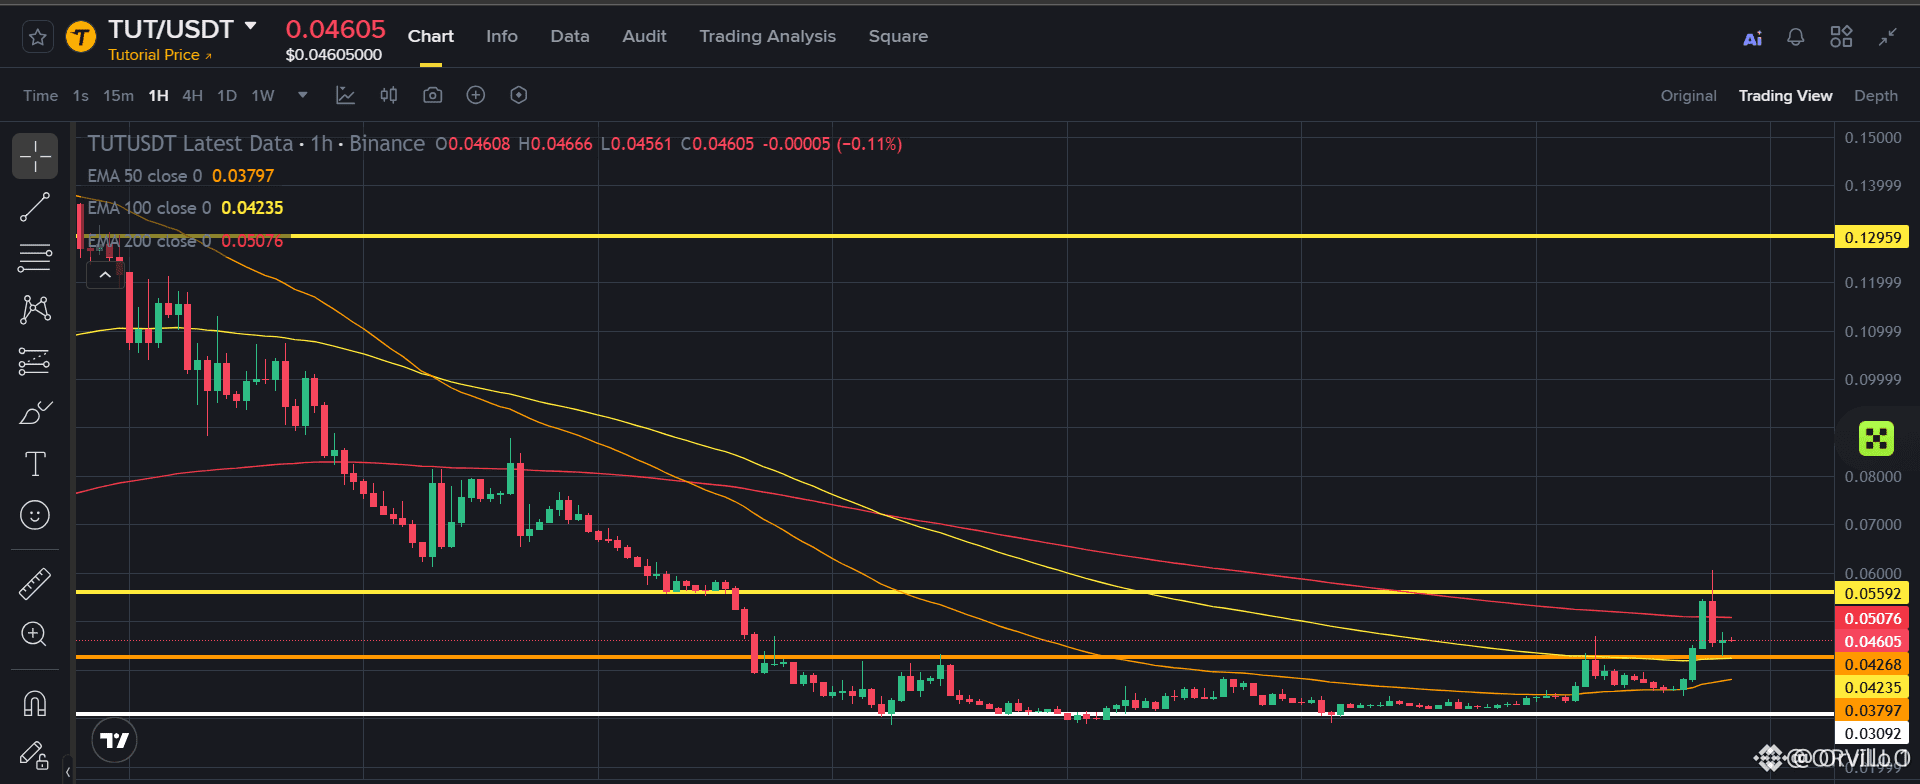
Task: Open technical indicators line chart icon
Action: point(345,95)
